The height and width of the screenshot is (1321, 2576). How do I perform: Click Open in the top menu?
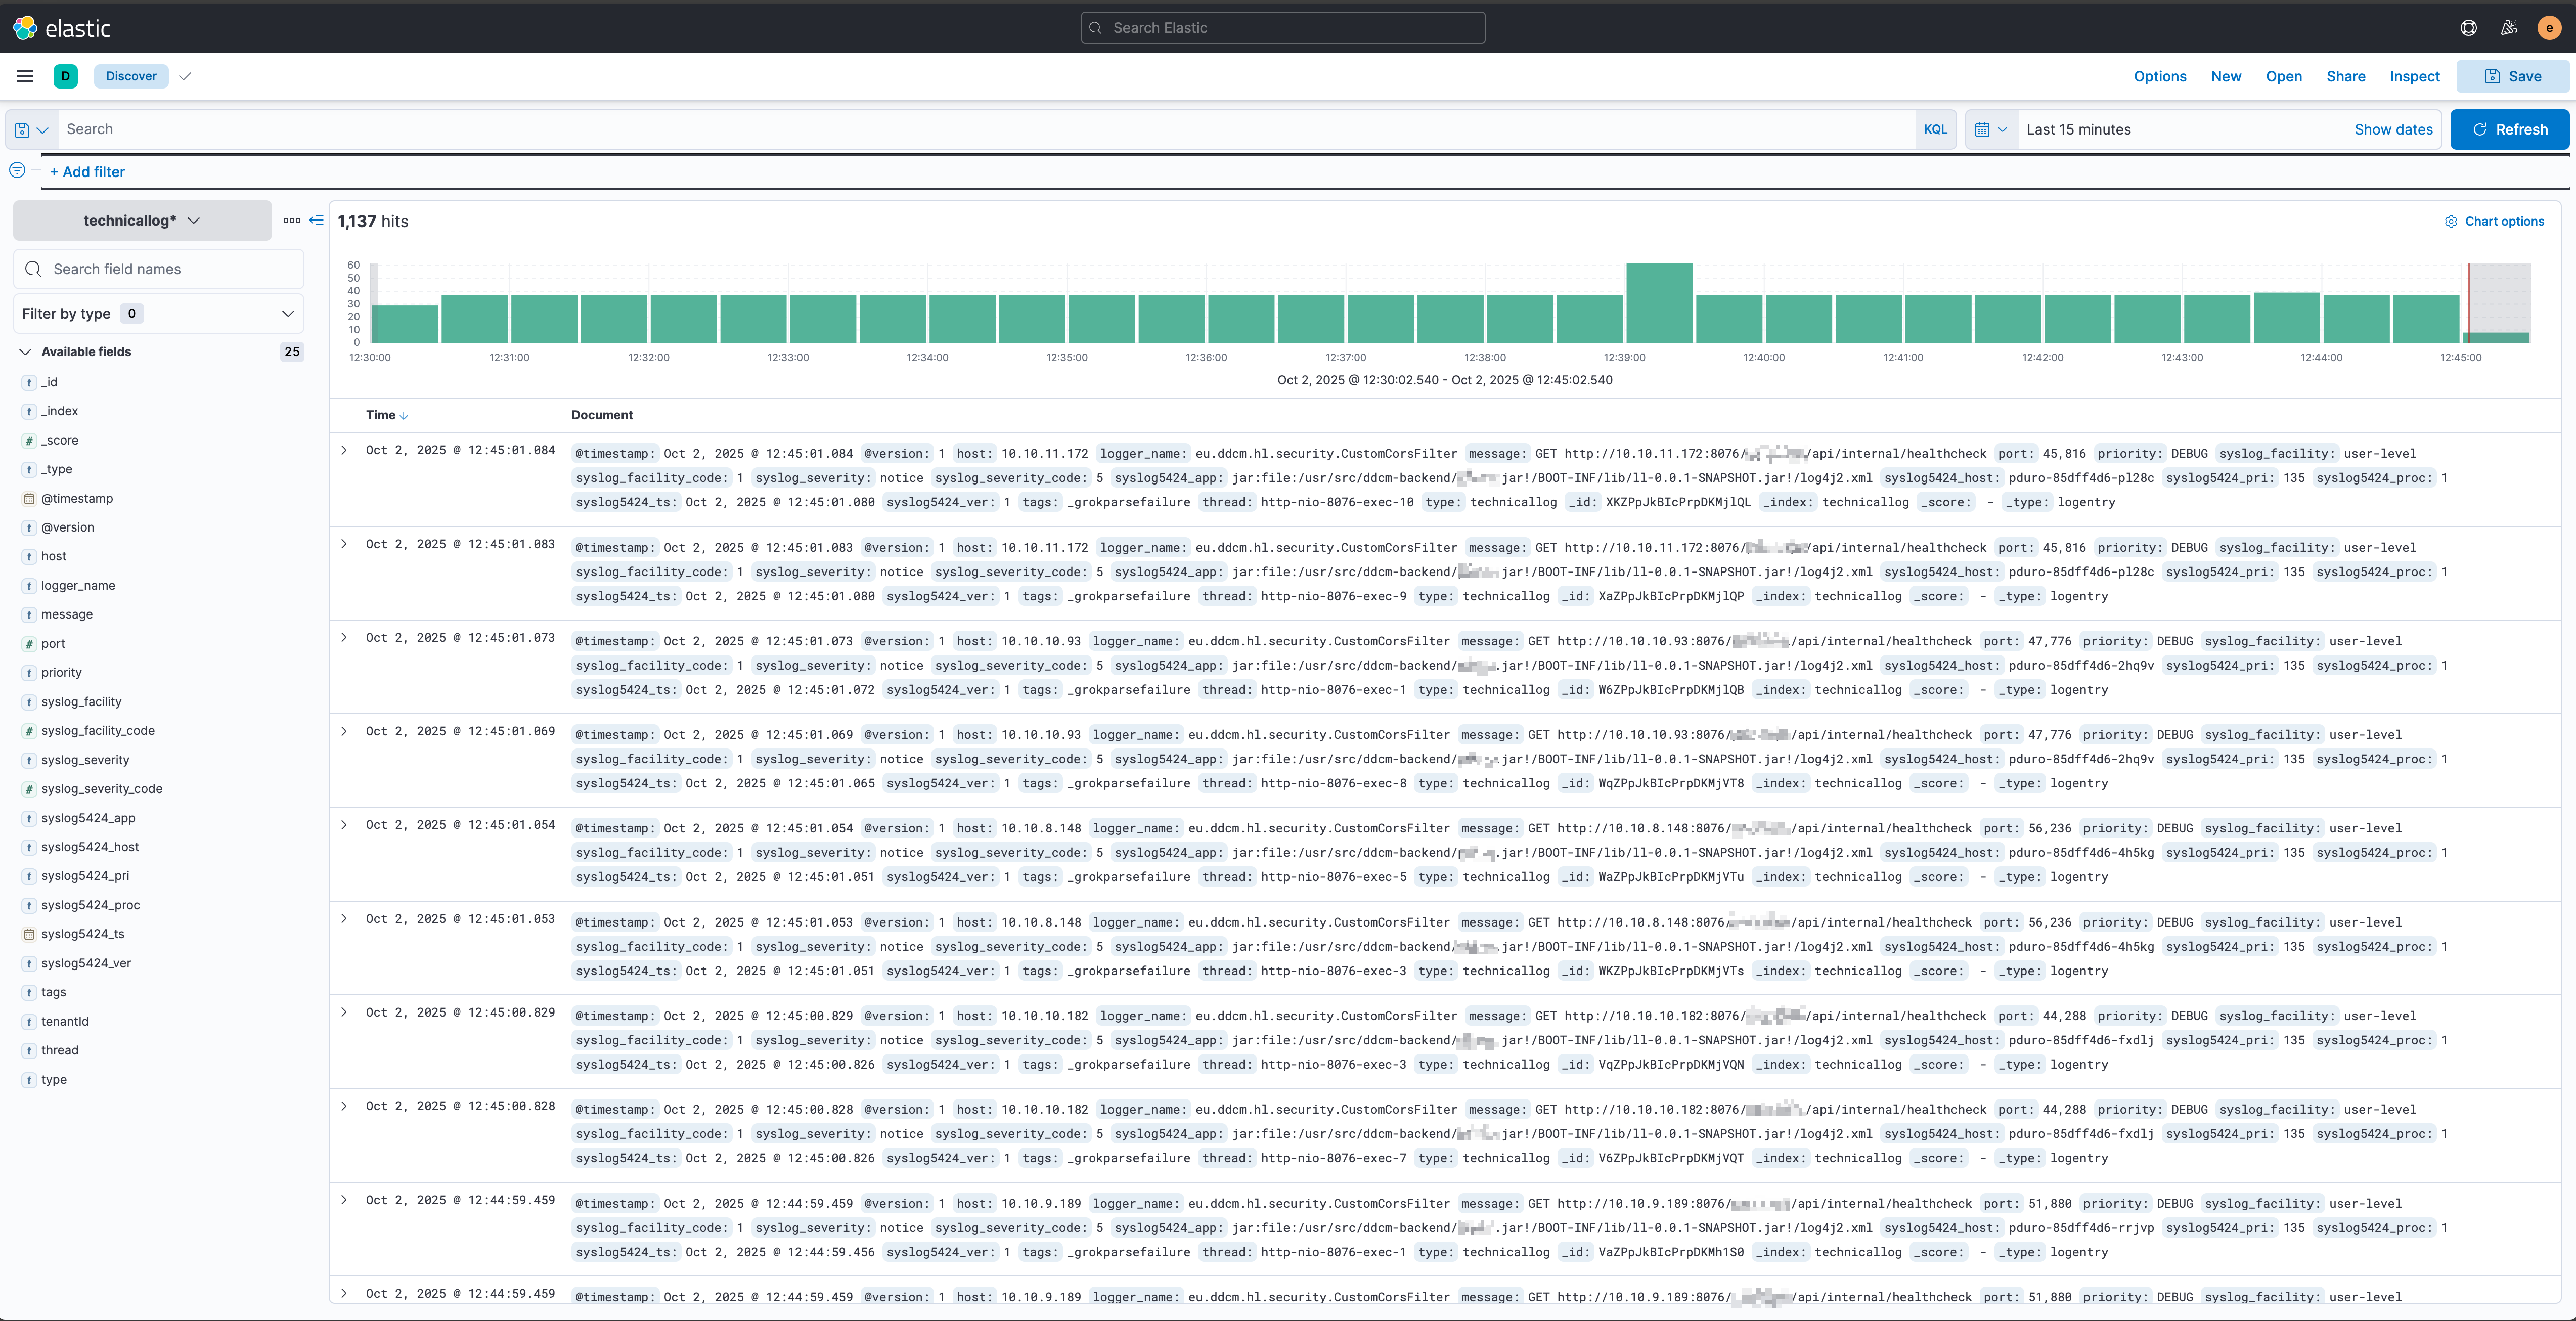tap(2284, 76)
